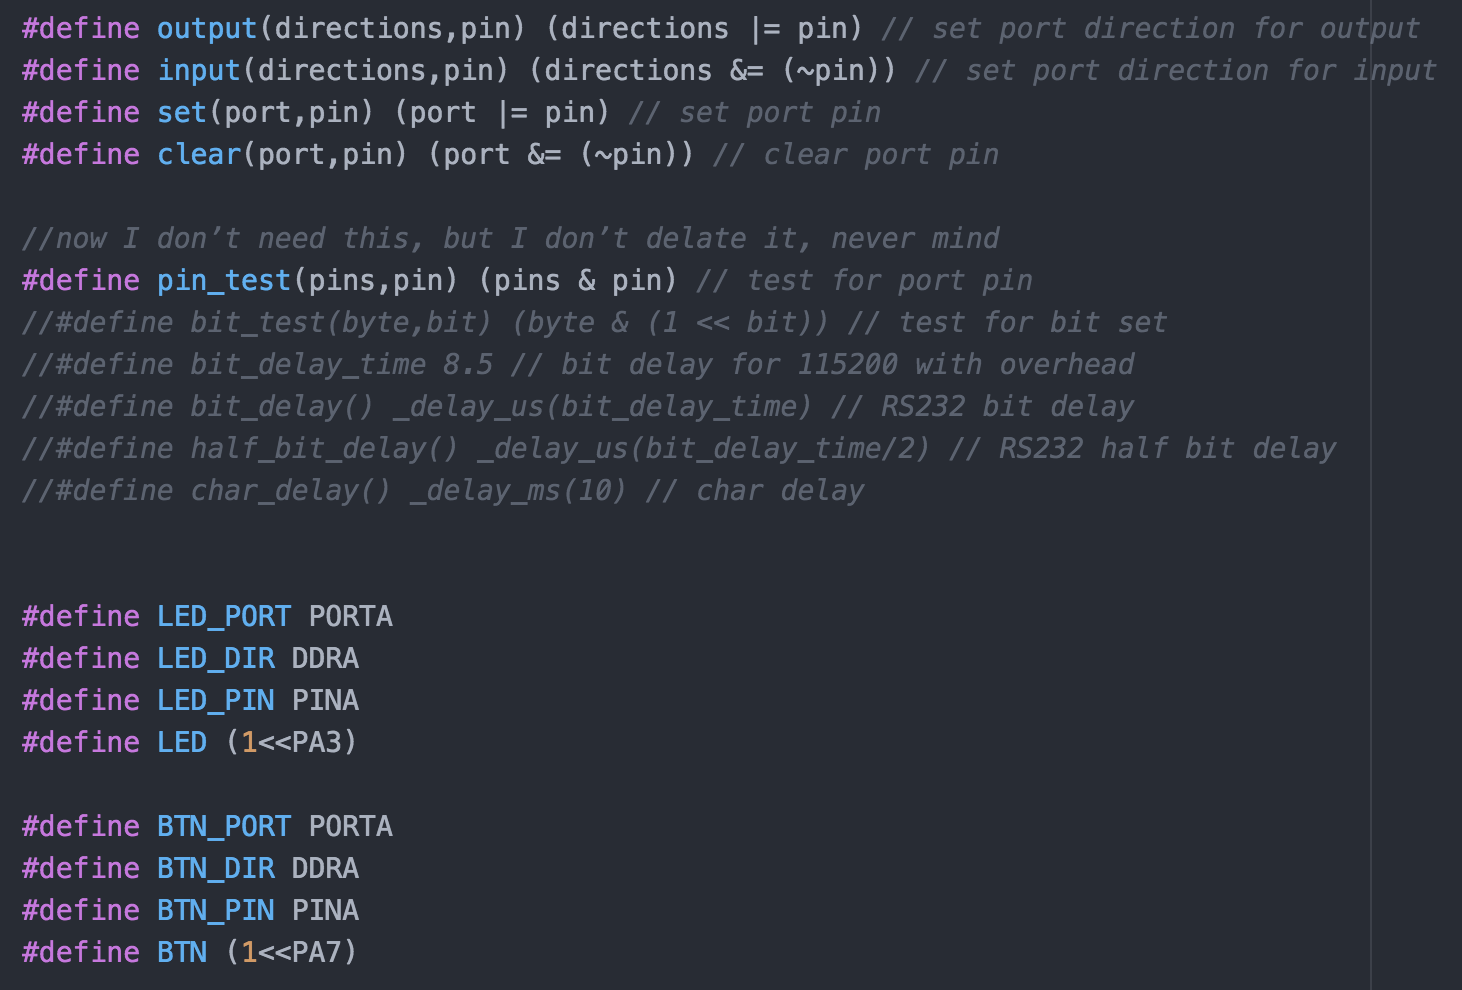Click the LED_PIN identifier
The width and height of the screenshot is (1462, 990).
point(216,701)
